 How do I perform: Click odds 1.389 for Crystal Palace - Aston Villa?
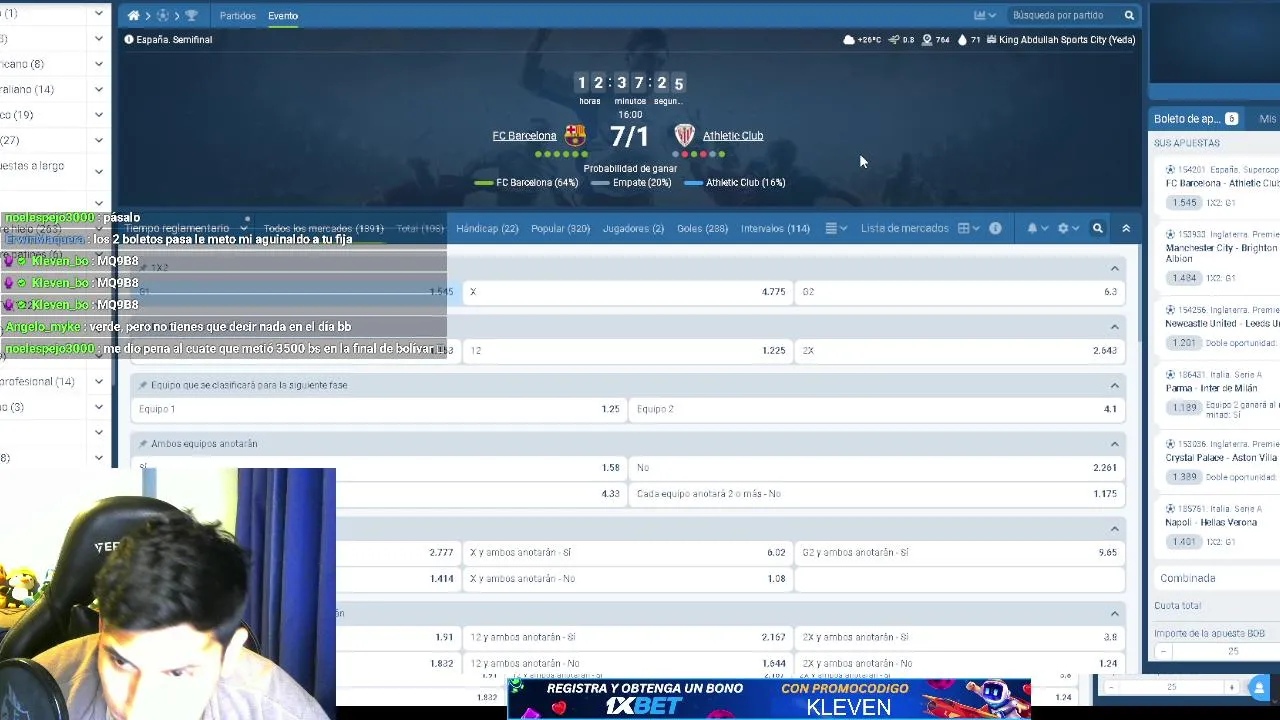click(x=1185, y=477)
